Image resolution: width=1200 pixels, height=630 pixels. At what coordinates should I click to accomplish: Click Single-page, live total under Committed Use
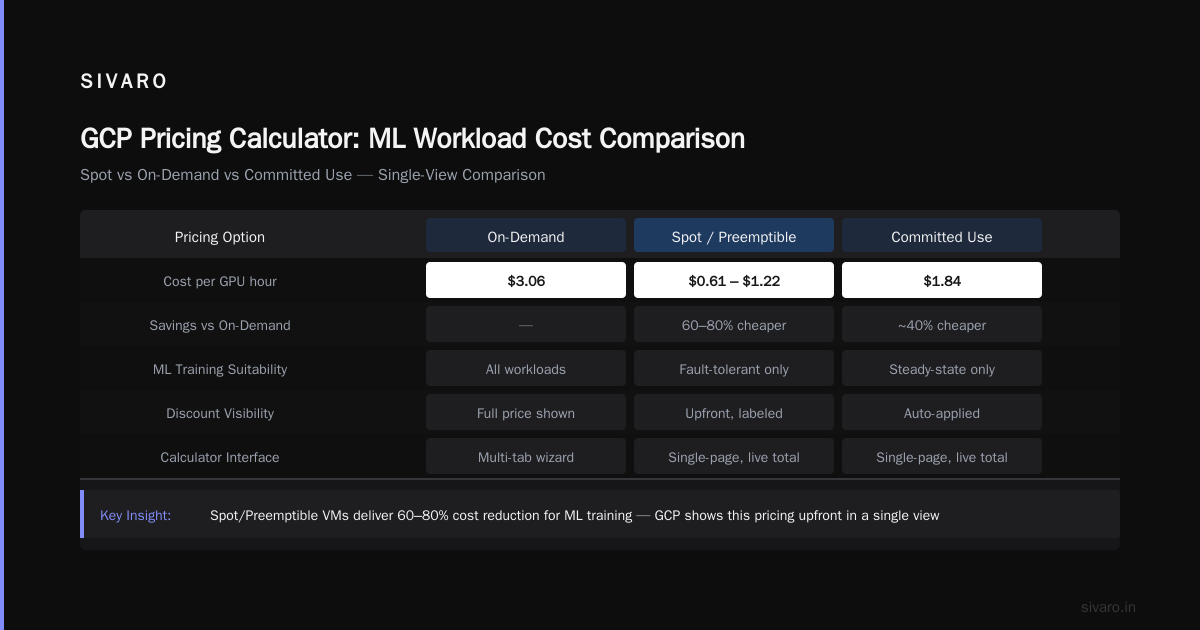click(x=942, y=457)
